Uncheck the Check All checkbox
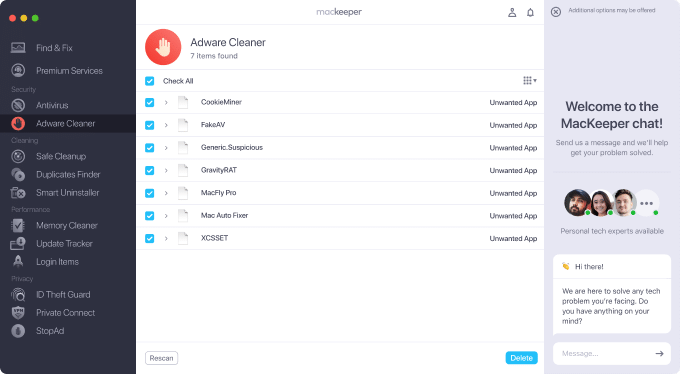This screenshot has height=374, width=680. 150,81
